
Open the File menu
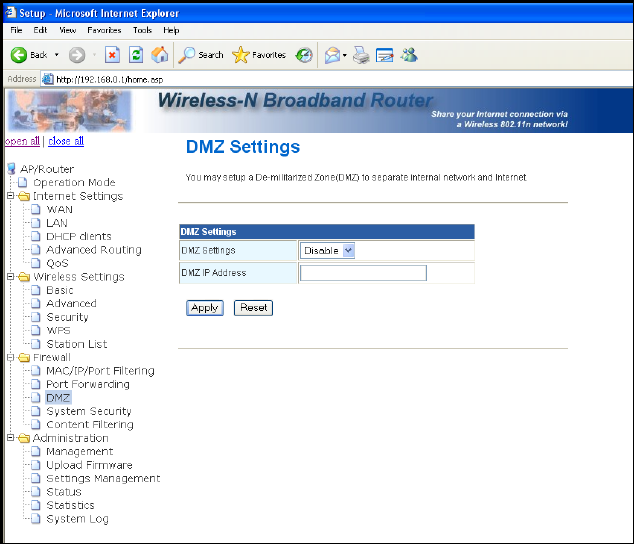[x=16, y=30]
